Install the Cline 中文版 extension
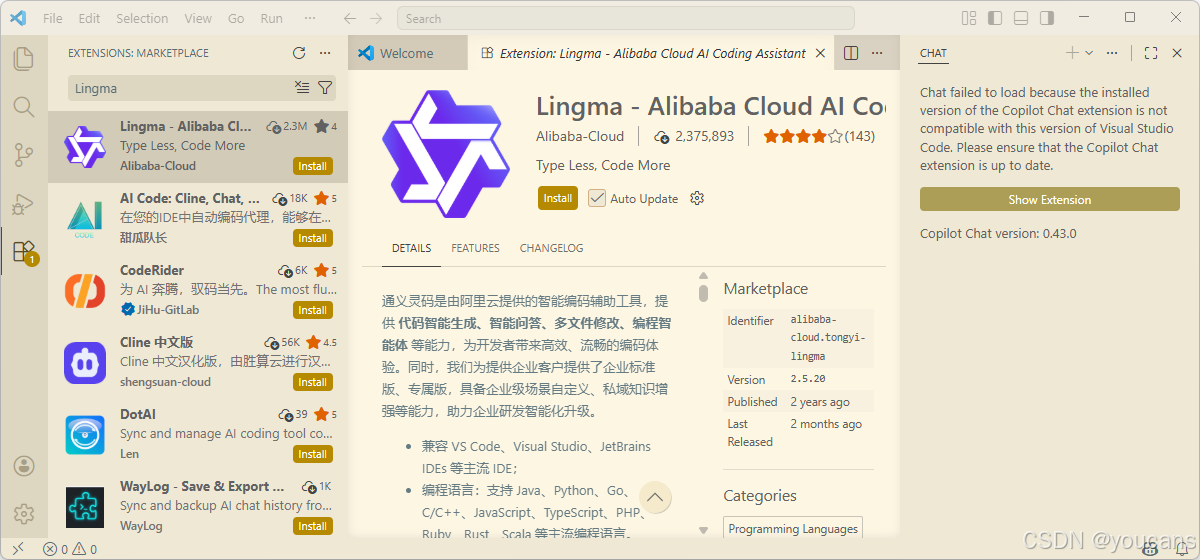Screen dimensions: 1200x560 [x=312, y=382]
